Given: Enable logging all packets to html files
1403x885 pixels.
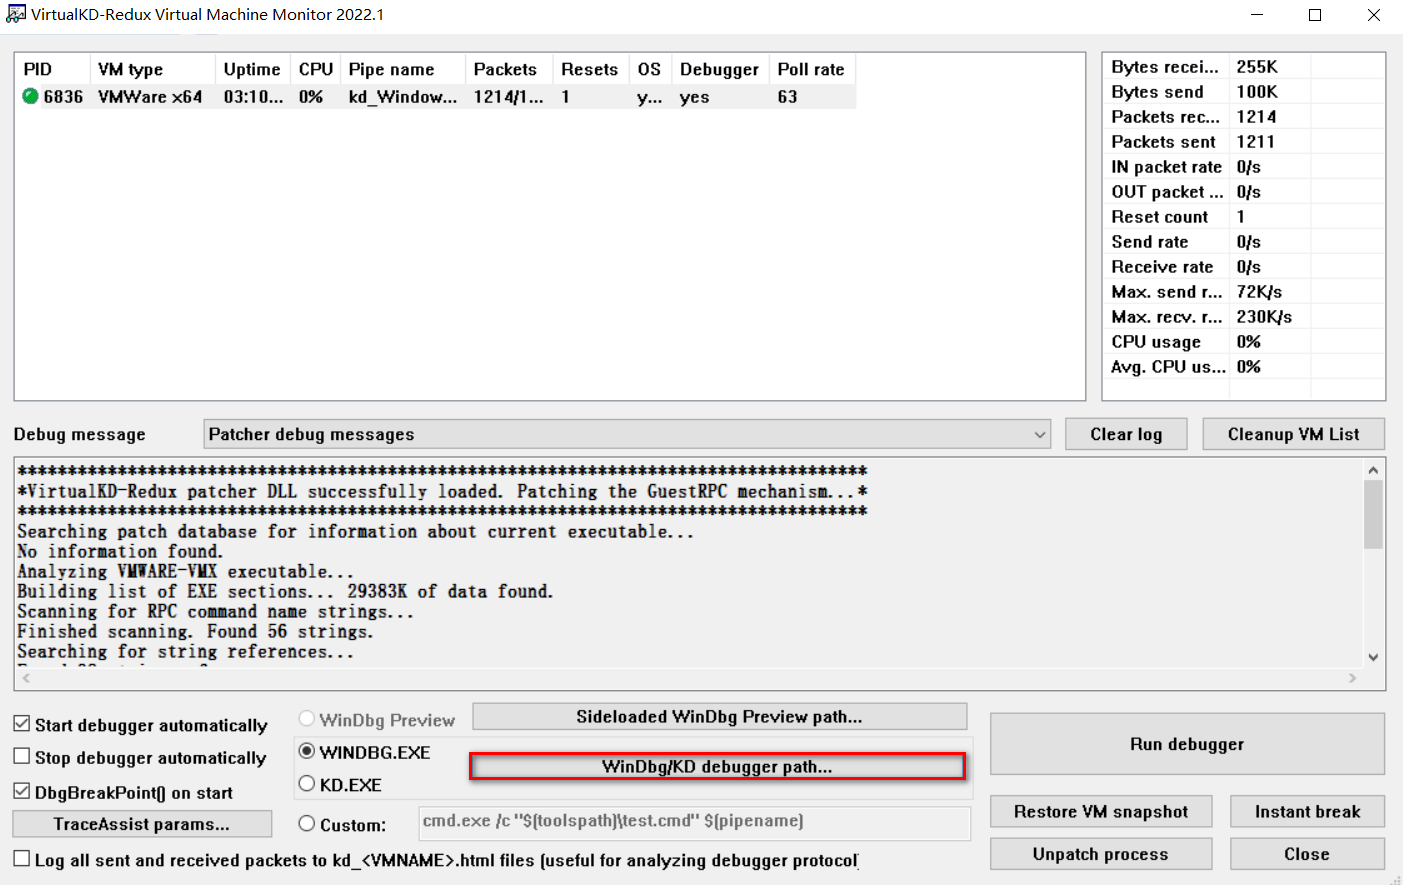Looking at the screenshot, I should pos(21,859).
